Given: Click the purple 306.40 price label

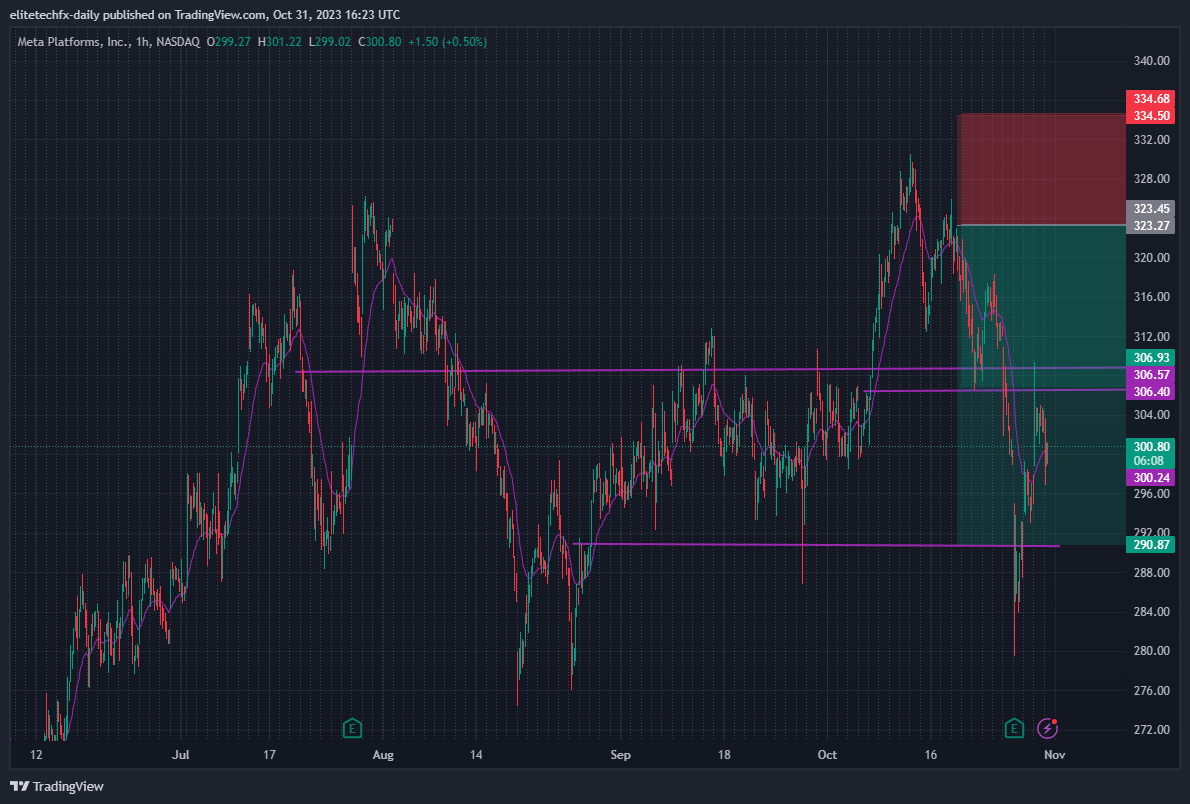Looking at the screenshot, I should [1151, 392].
